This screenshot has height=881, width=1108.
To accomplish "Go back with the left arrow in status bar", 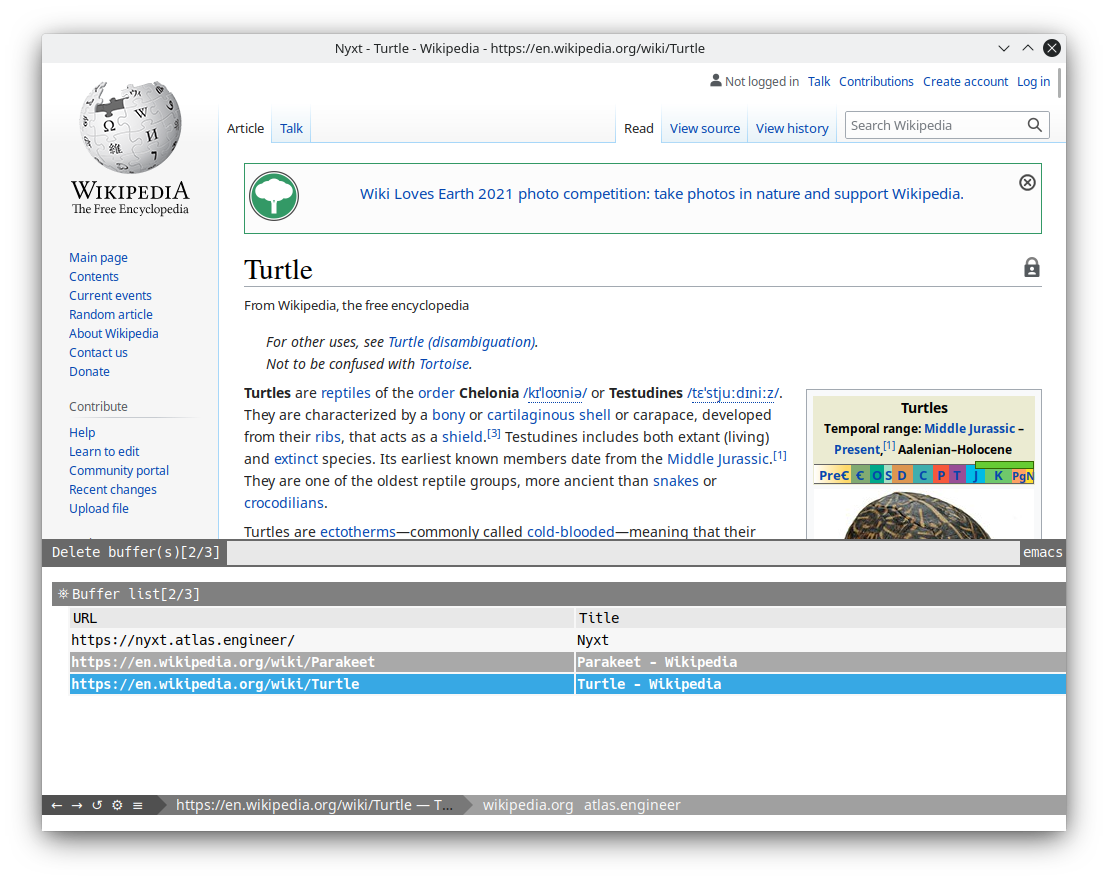I will point(57,805).
